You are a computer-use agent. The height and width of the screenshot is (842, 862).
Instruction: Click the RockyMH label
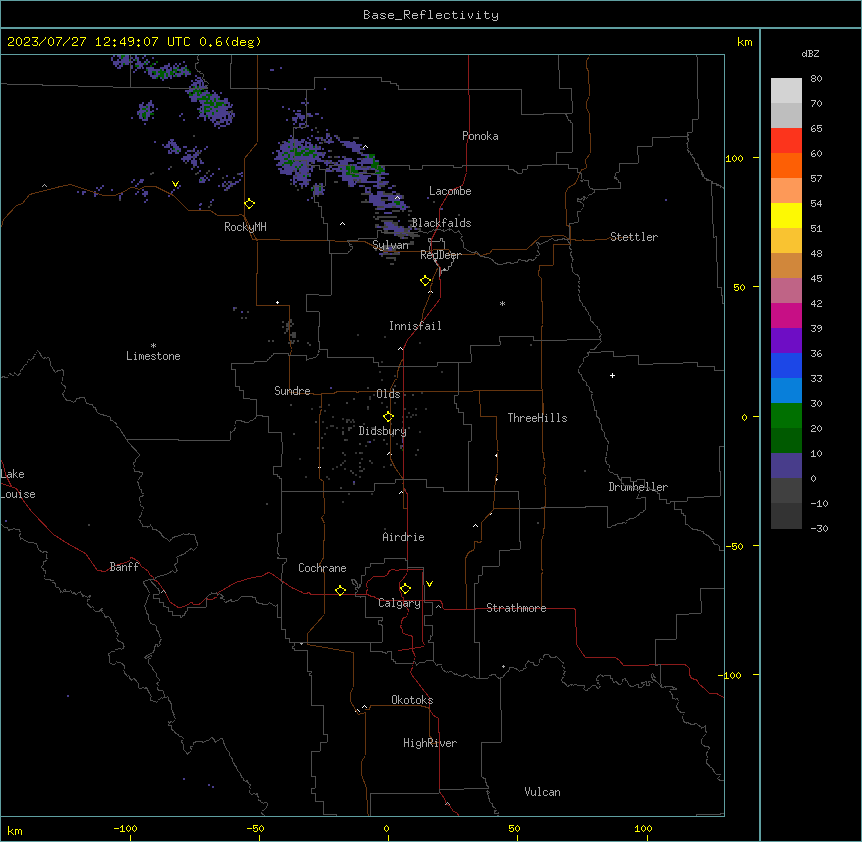(245, 227)
